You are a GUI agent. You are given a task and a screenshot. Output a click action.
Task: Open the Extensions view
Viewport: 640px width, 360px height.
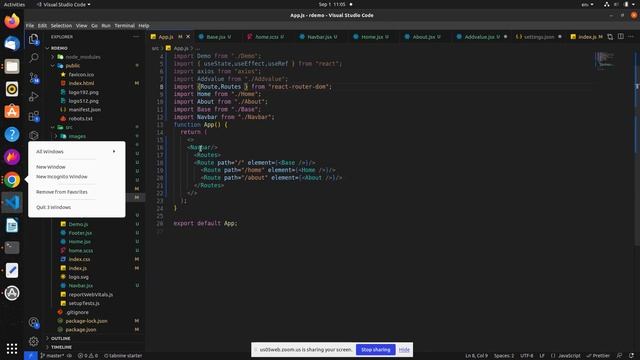[x=34, y=116]
